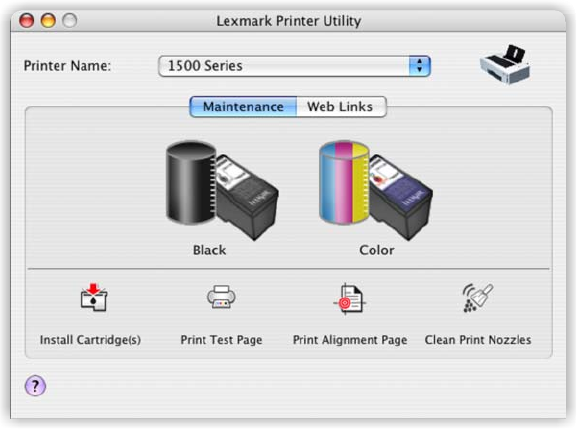This screenshot has width=577, height=429.
Task: Click the printer icon at top right
Action: [505, 64]
